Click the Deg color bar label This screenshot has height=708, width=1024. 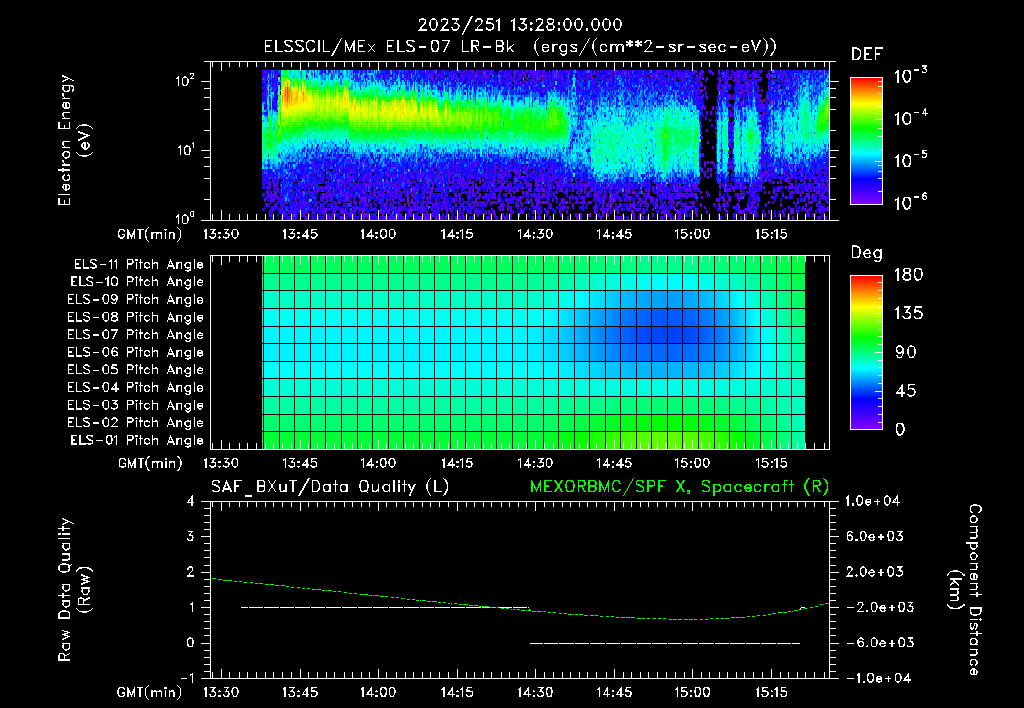[x=867, y=253]
